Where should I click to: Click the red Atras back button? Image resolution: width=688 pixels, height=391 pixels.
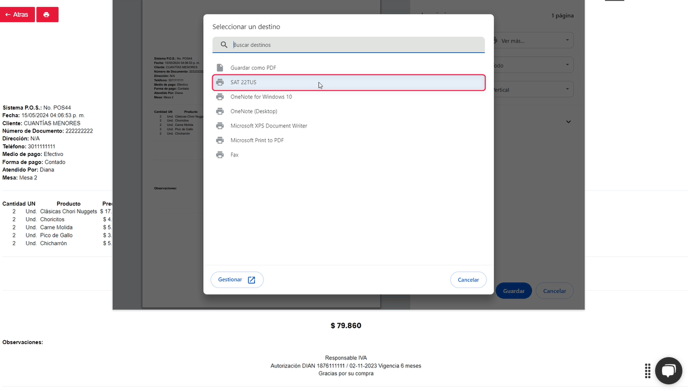(17, 14)
